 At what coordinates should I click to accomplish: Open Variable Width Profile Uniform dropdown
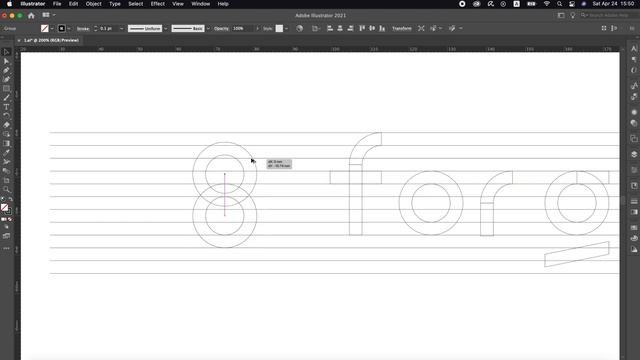pos(165,29)
